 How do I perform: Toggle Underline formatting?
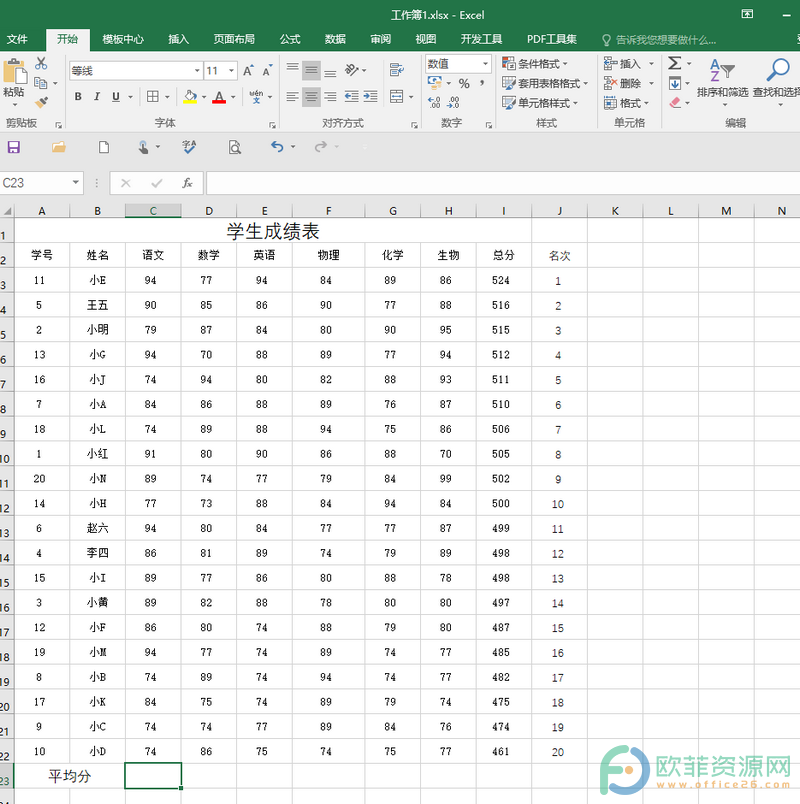(x=116, y=96)
